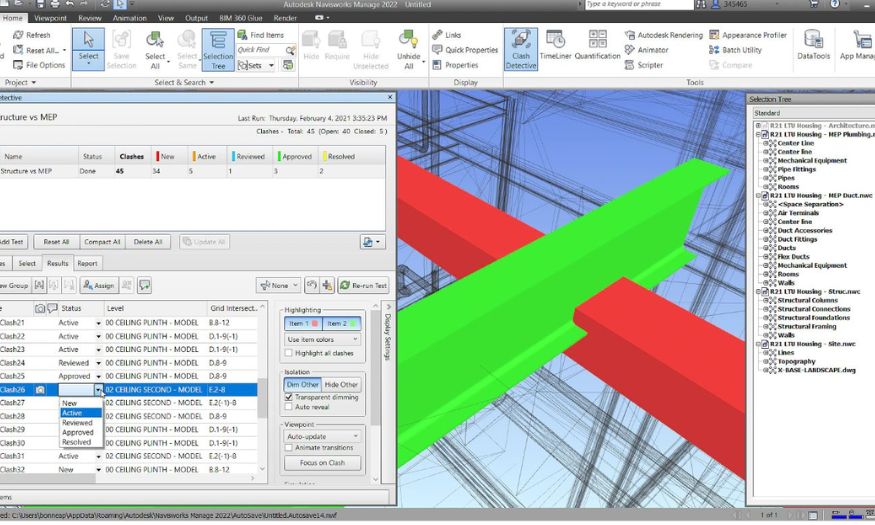The width and height of the screenshot is (875, 525).
Task: Expand the Select & Search ribbon panel
Action: click(x=184, y=83)
